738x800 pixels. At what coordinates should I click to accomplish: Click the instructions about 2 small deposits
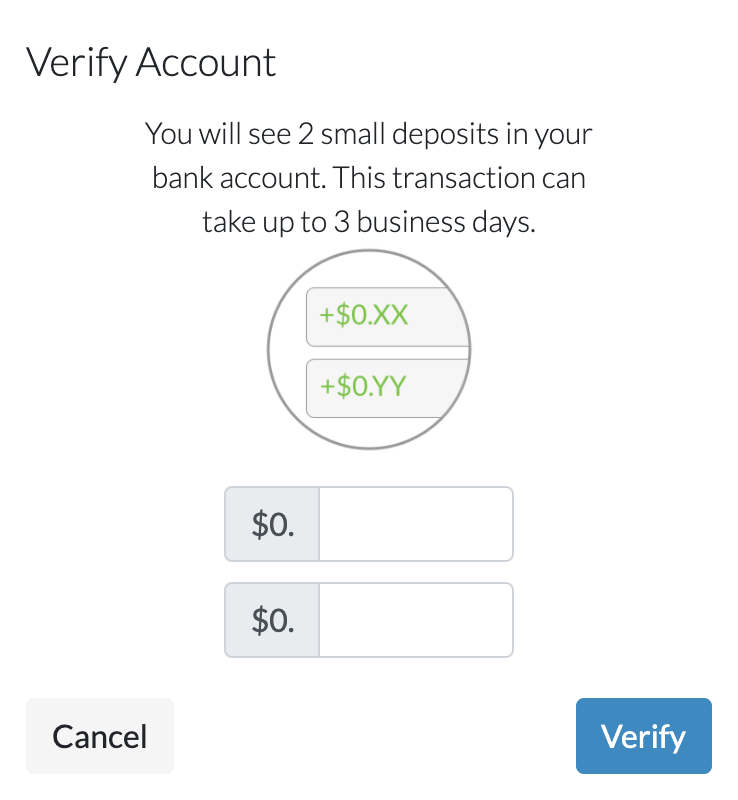[x=369, y=134]
